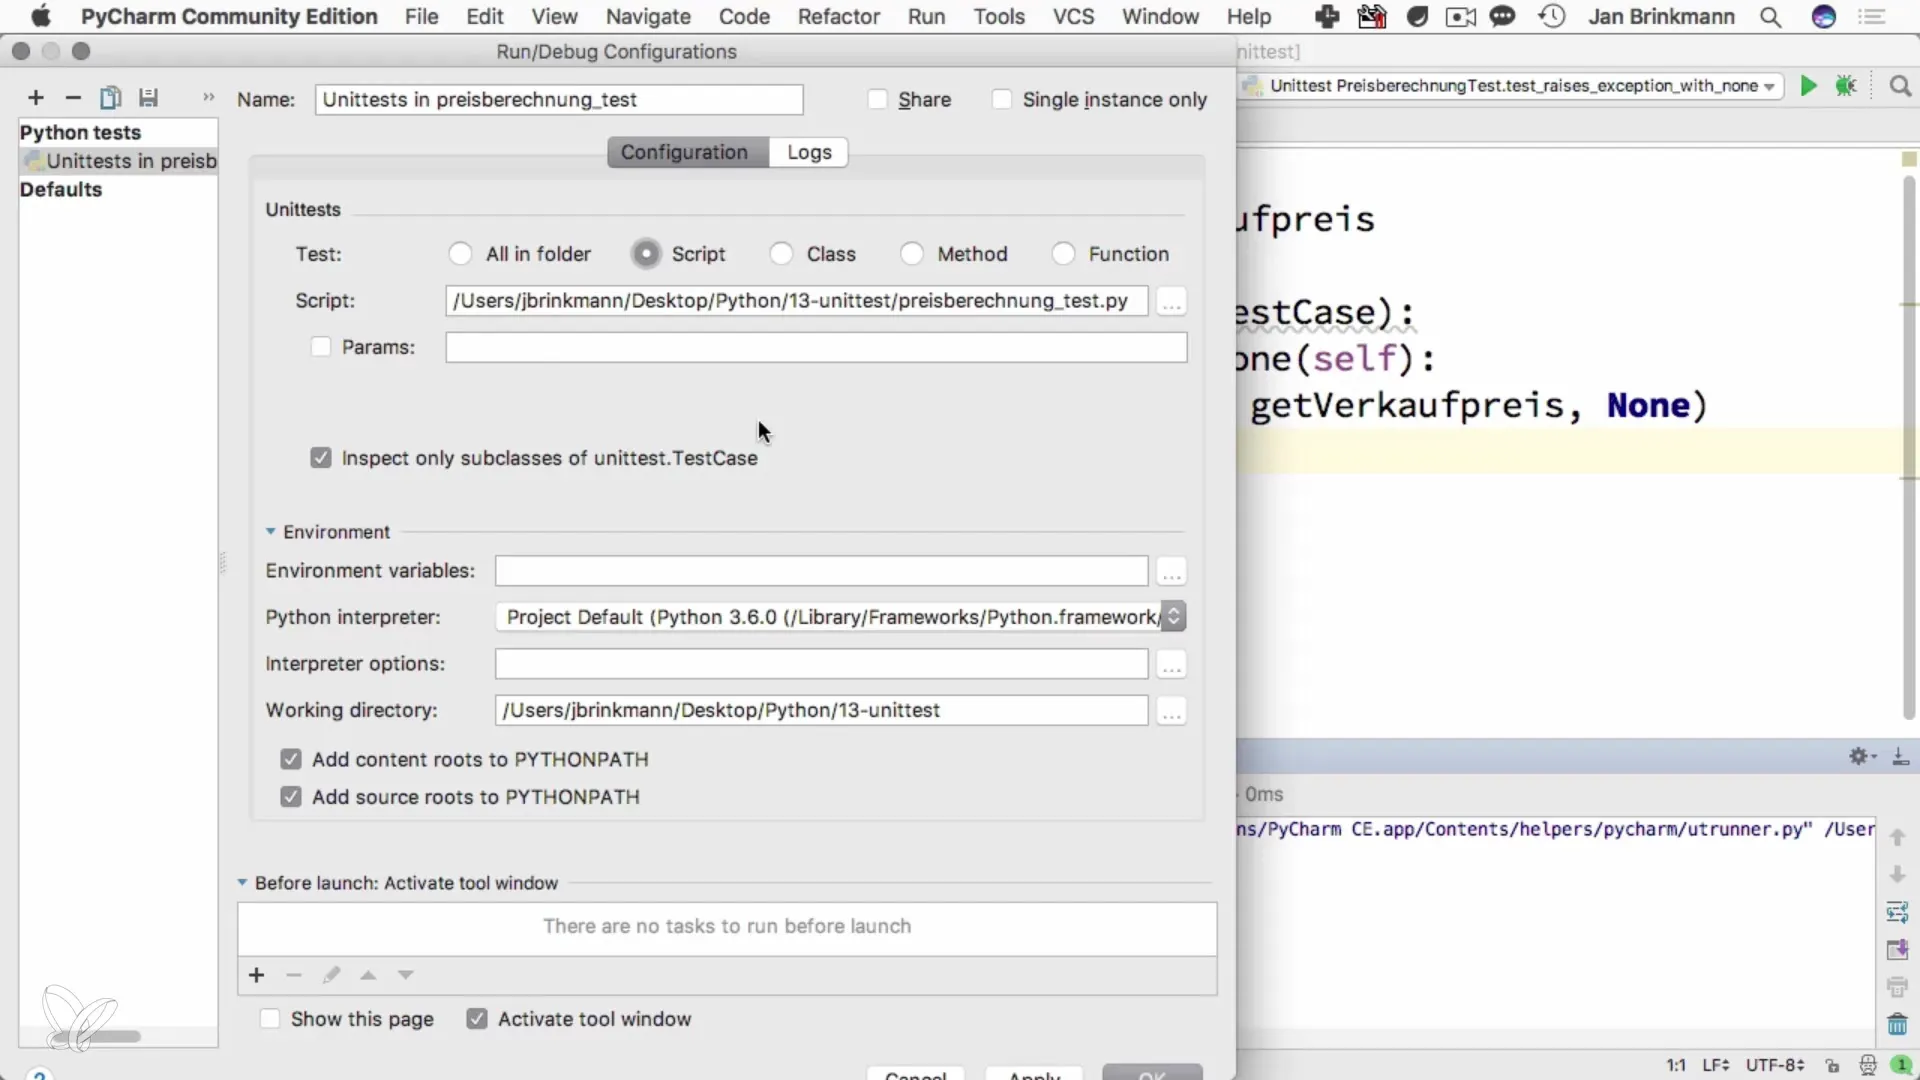
Task: Switch to the Logs tab
Action: click(x=809, y=152)
